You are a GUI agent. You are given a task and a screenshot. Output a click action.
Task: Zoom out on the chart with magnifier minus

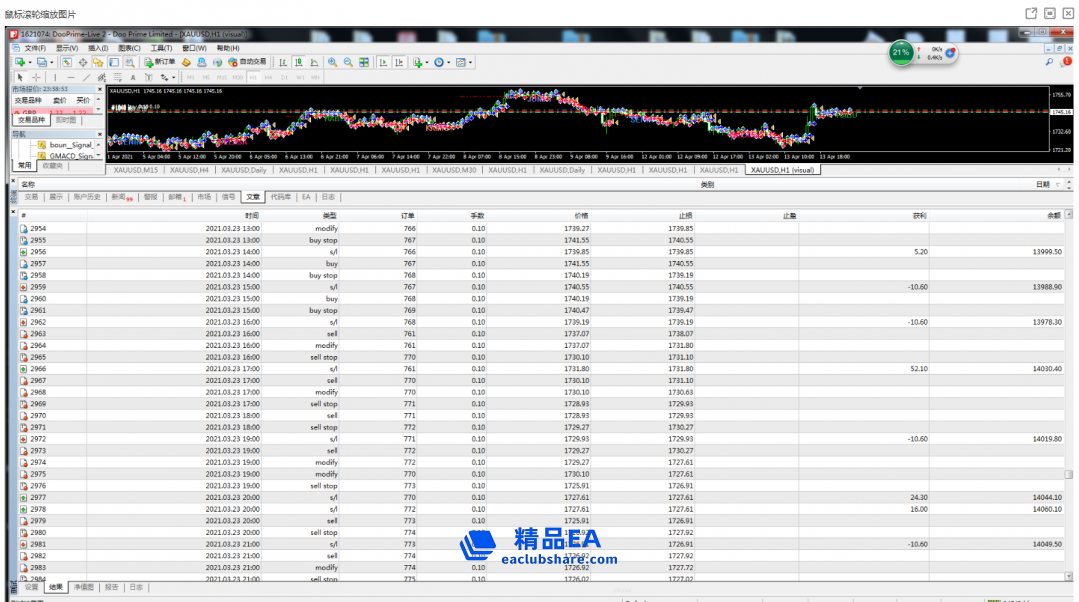(x=348, y=62)
